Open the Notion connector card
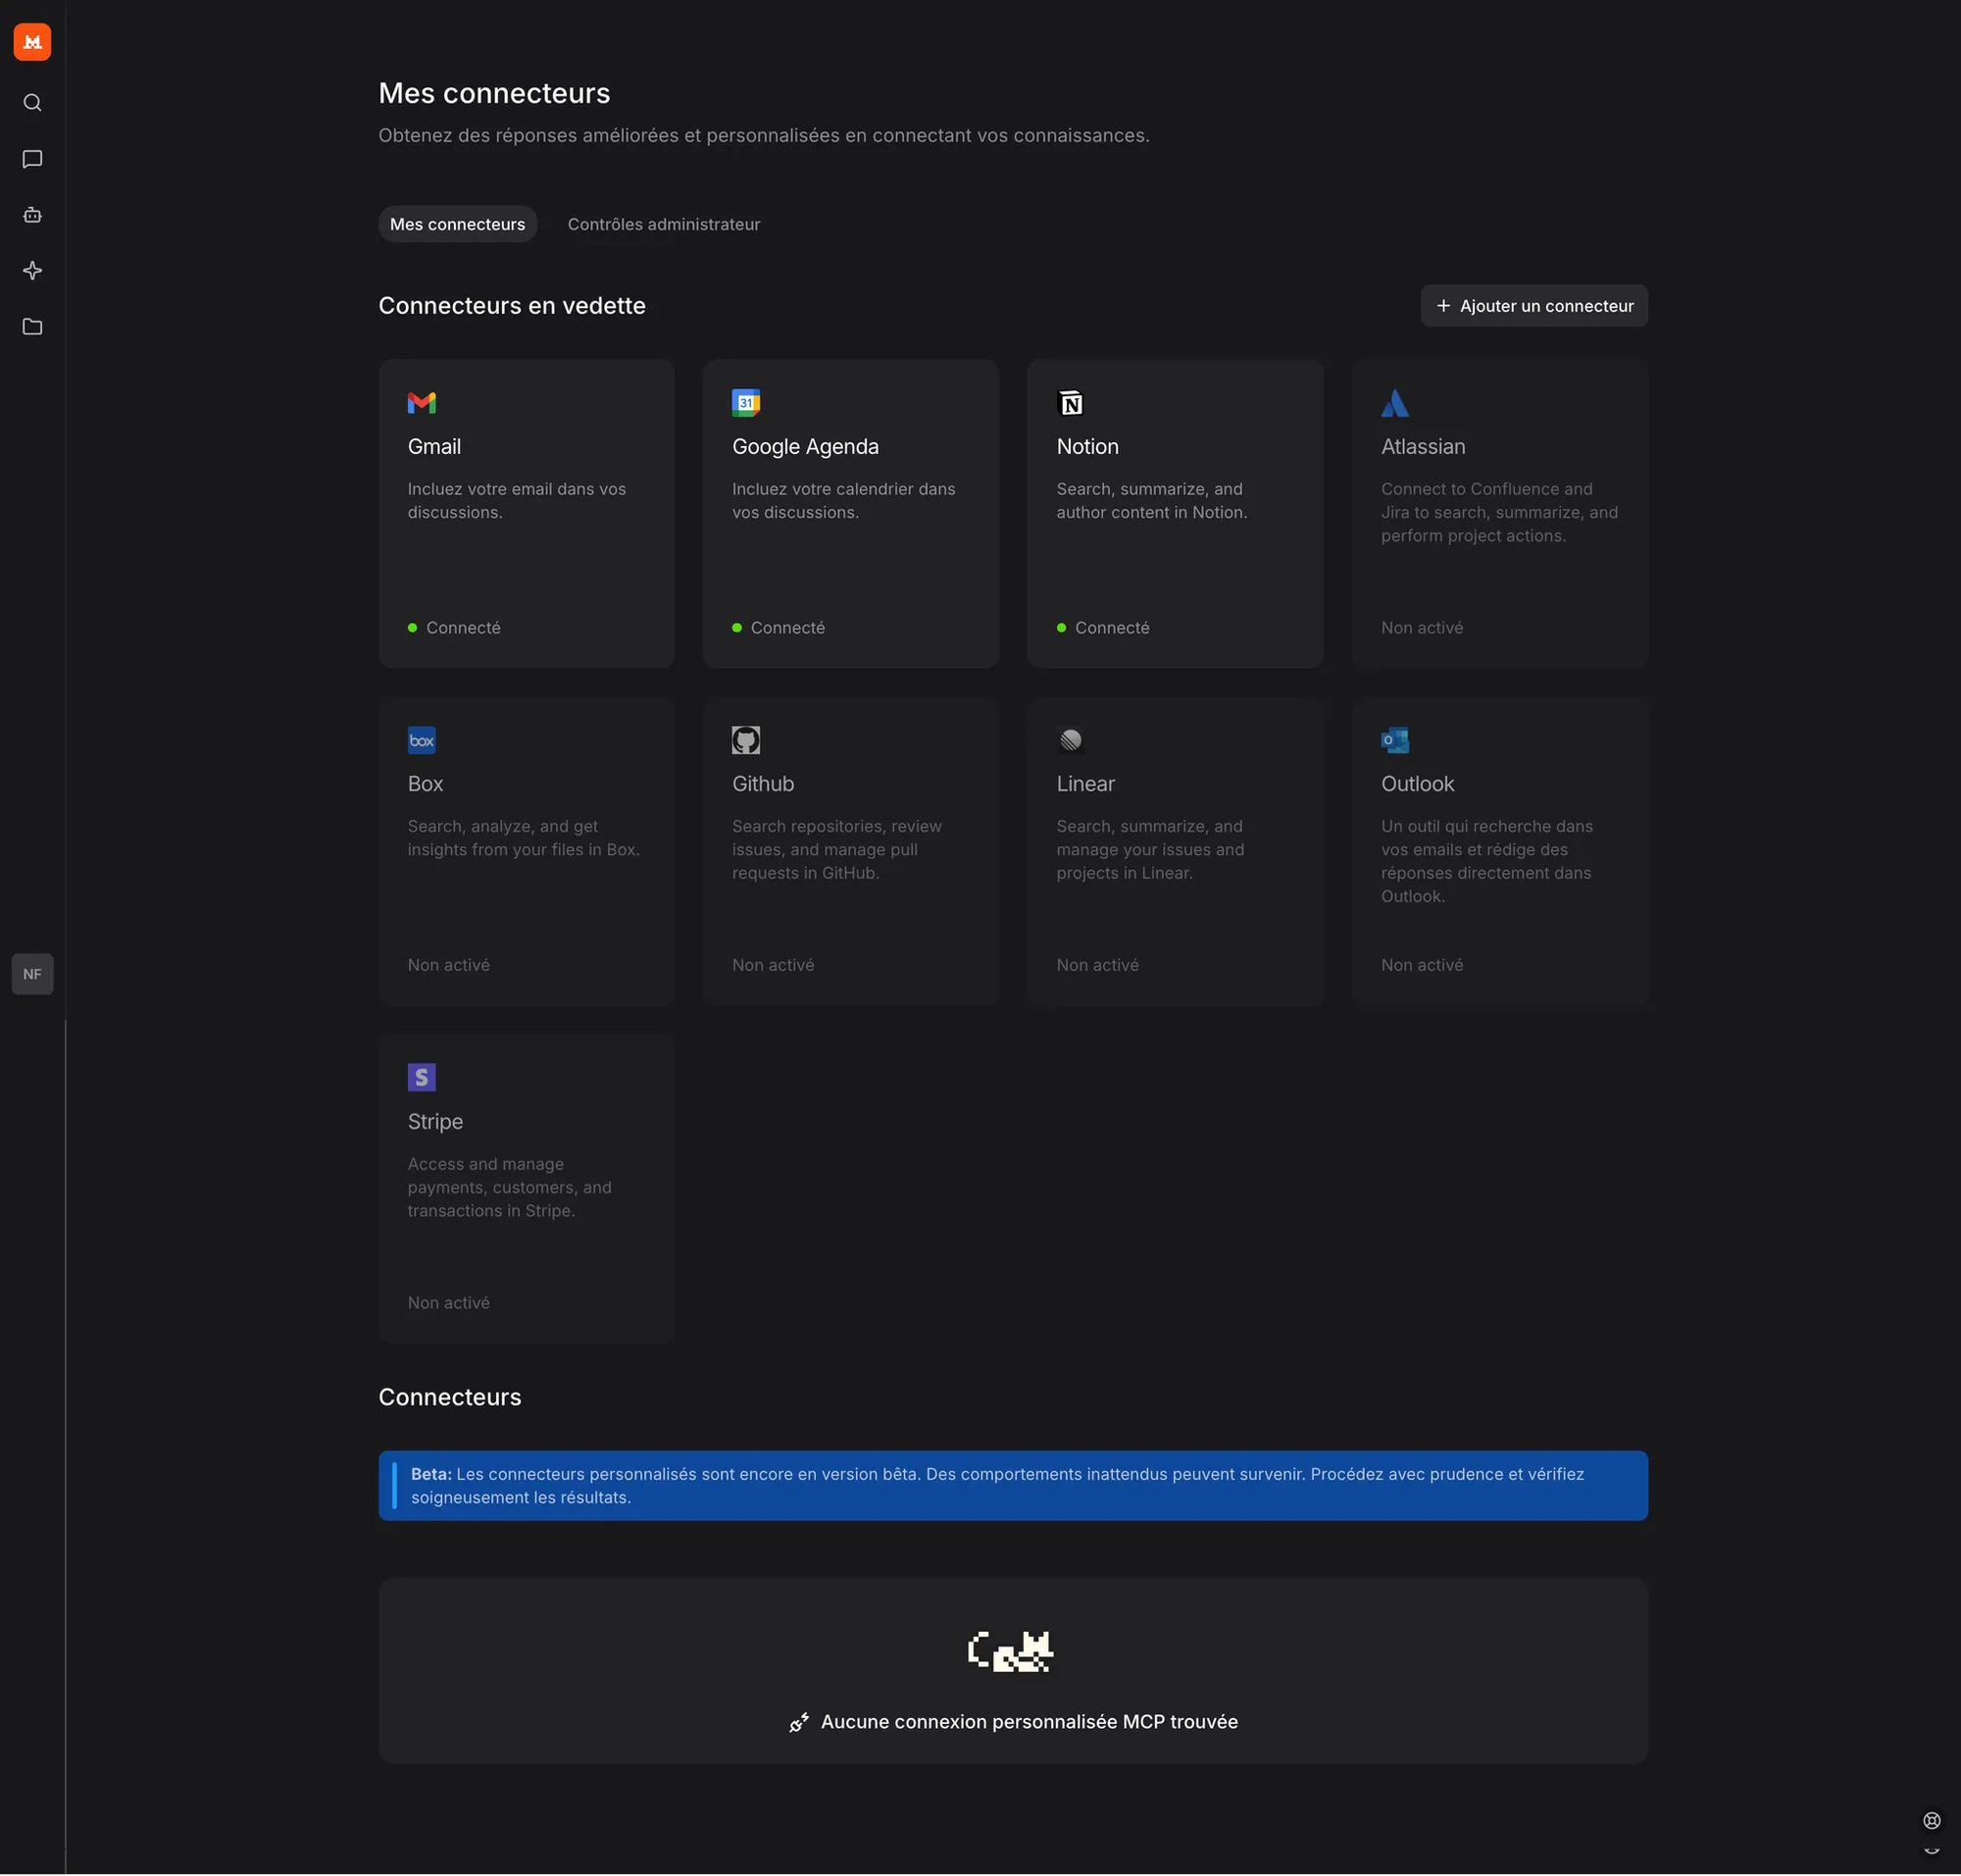The height and width of the screenshot is (1876, 1961). coord(1174,513)
